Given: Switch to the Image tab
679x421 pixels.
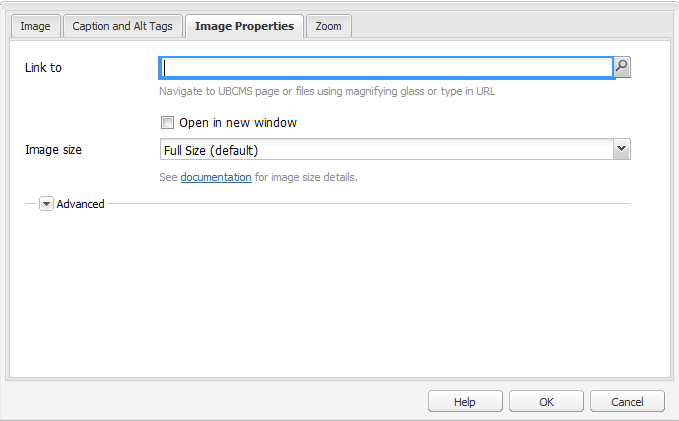Looking at the screenshot, I should point(35,26).
